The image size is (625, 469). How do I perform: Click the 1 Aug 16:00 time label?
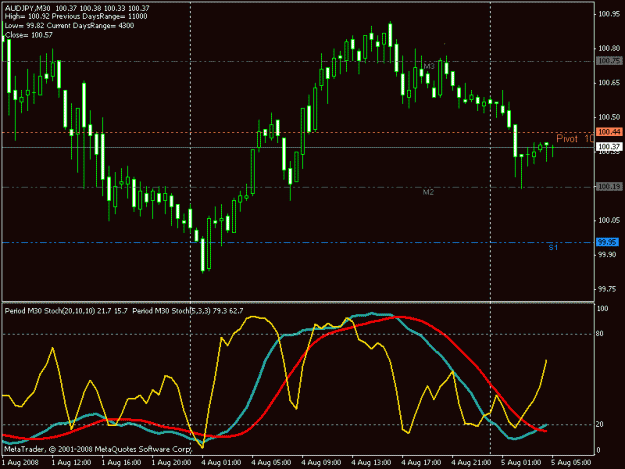[x=121, y=463]
